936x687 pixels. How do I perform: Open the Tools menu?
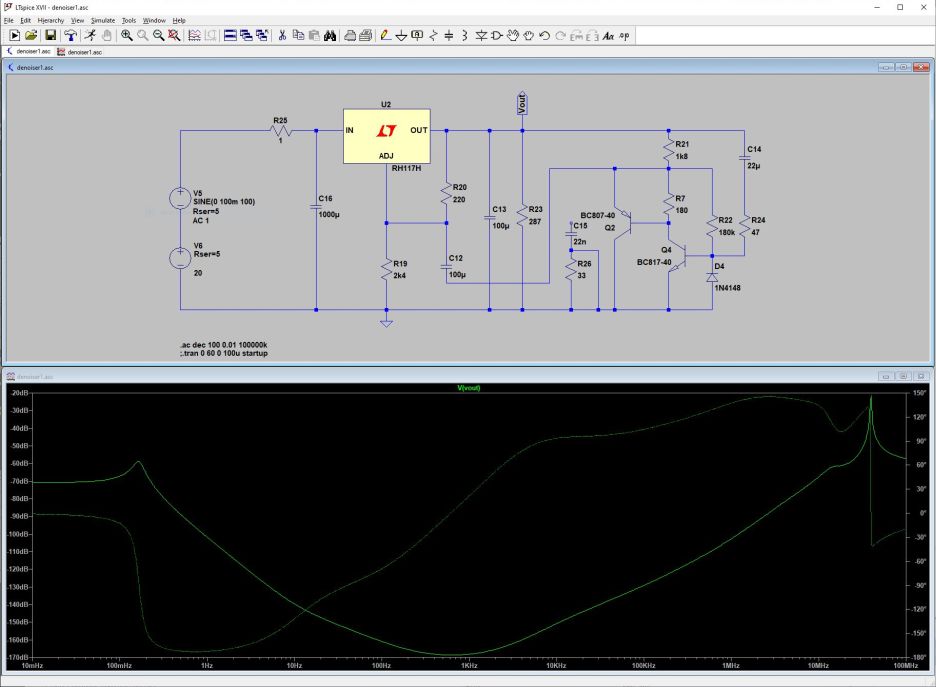tap(129, 20)
